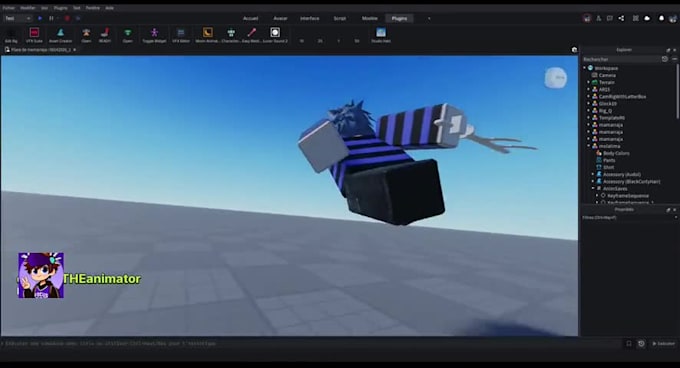680x368 pixels.
Task: Open the Asset Creator plugin
Action: [x=60, y=35]
